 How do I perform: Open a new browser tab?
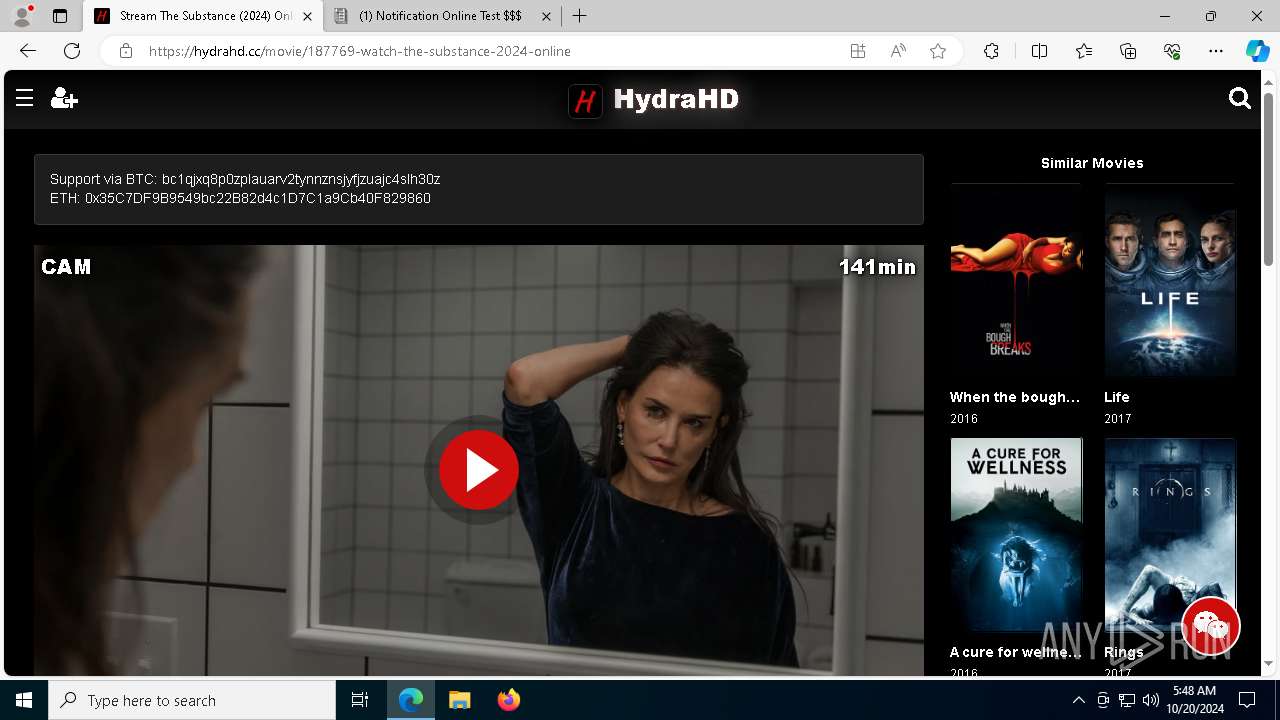(579, 16)
